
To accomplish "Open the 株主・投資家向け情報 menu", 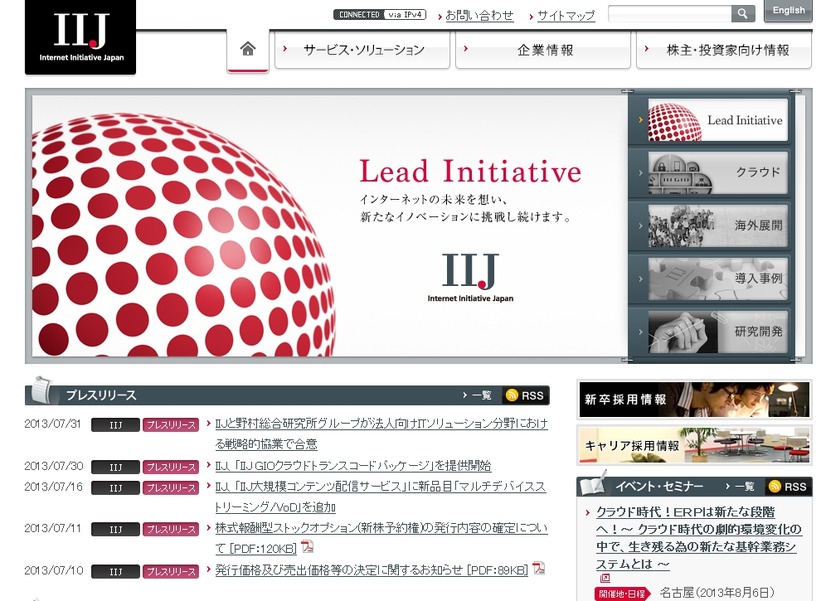I will [x=724, y=50].
